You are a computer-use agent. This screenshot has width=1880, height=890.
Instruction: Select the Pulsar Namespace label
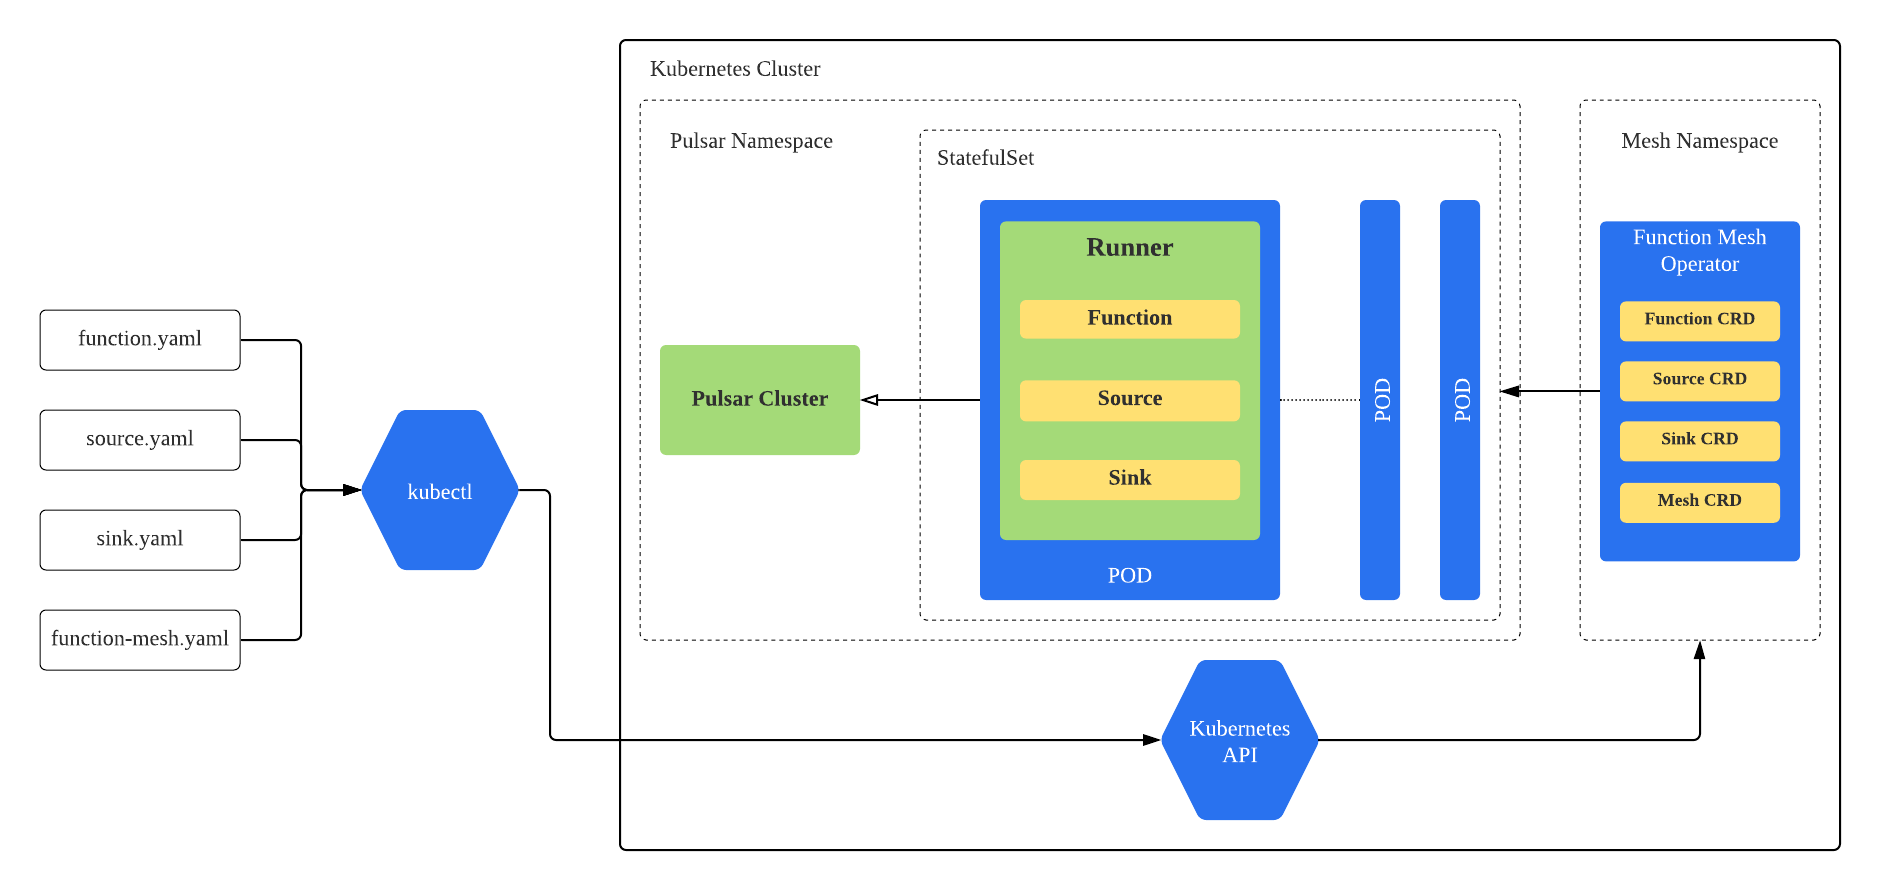(751, 141)
